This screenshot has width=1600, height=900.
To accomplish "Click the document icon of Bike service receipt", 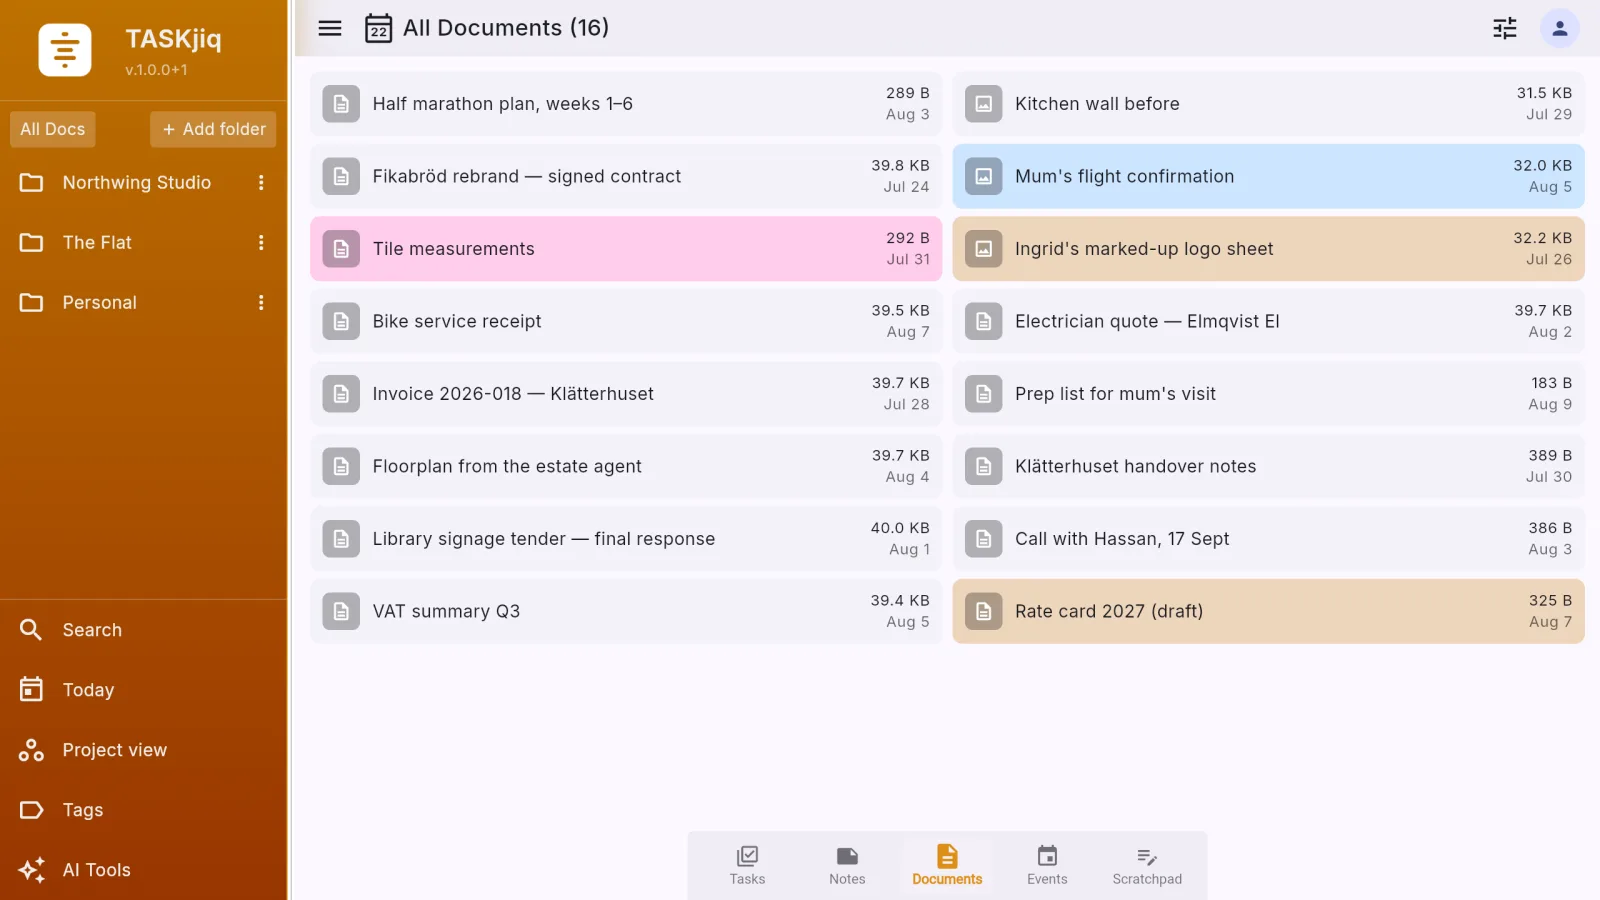I will tap(341, 321).
